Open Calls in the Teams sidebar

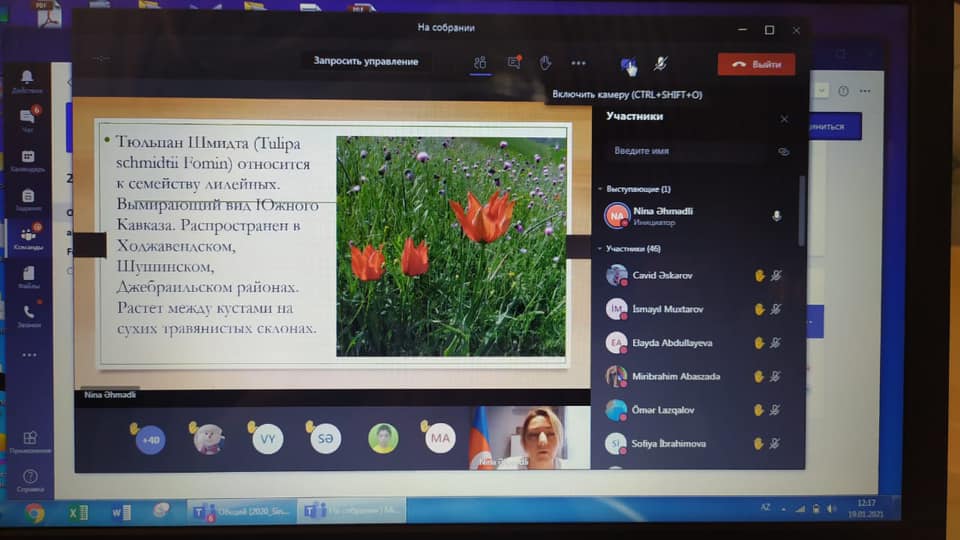[x=29, y=316]
